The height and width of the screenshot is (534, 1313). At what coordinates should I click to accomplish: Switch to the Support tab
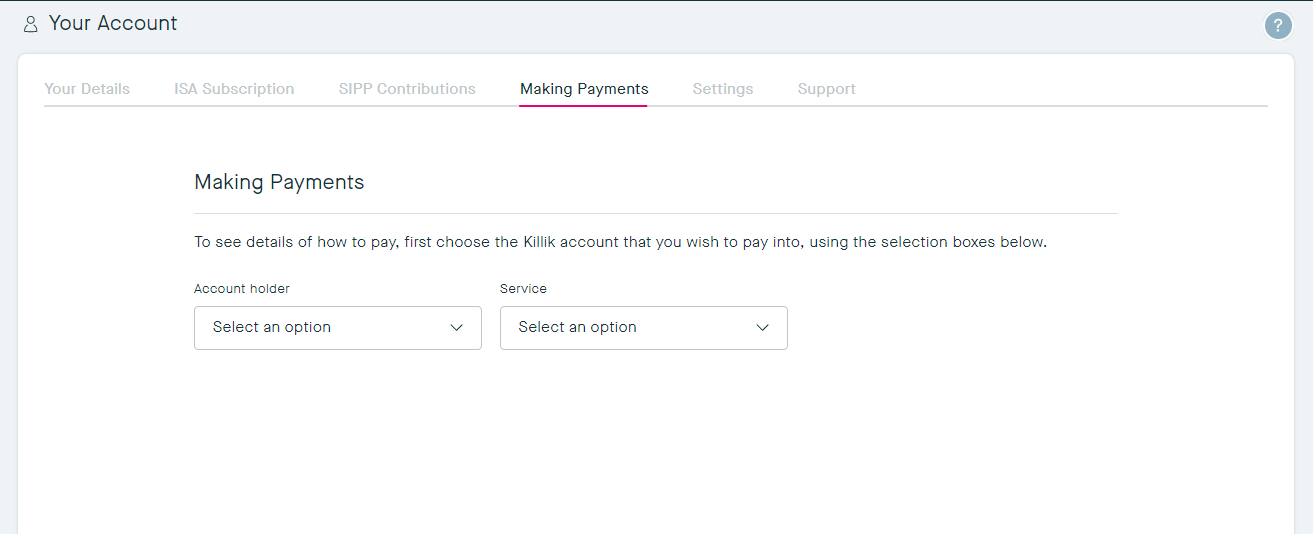pos(826,89)
